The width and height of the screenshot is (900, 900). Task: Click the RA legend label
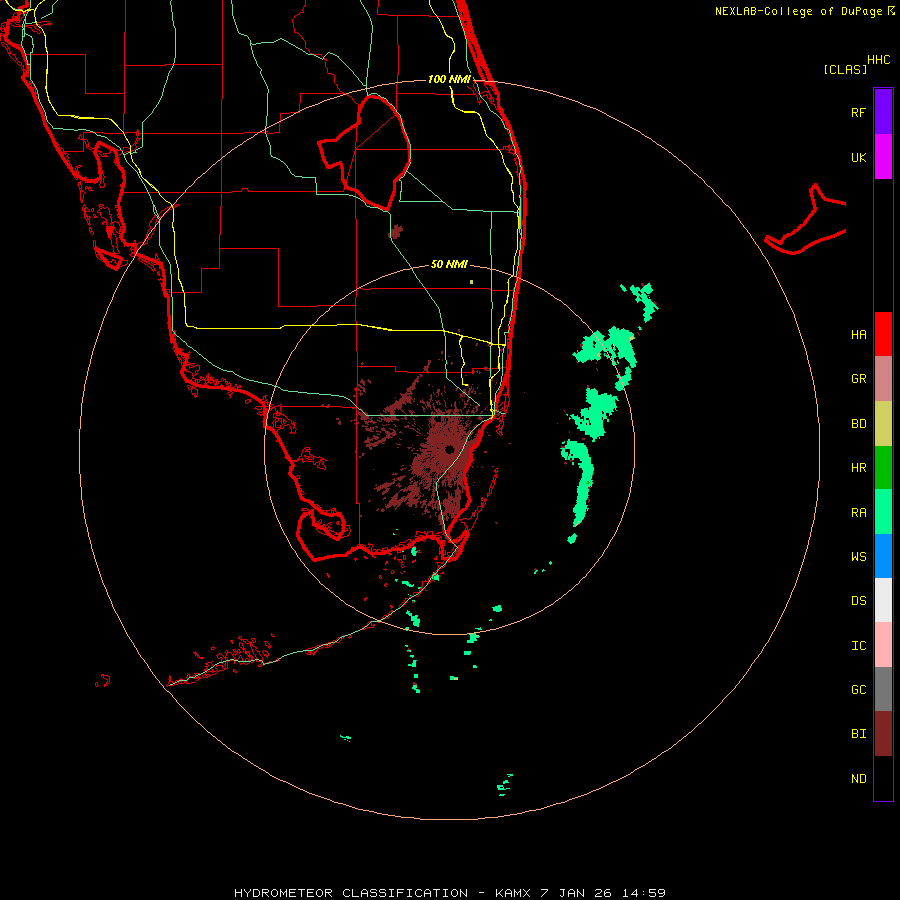[859, 513]
